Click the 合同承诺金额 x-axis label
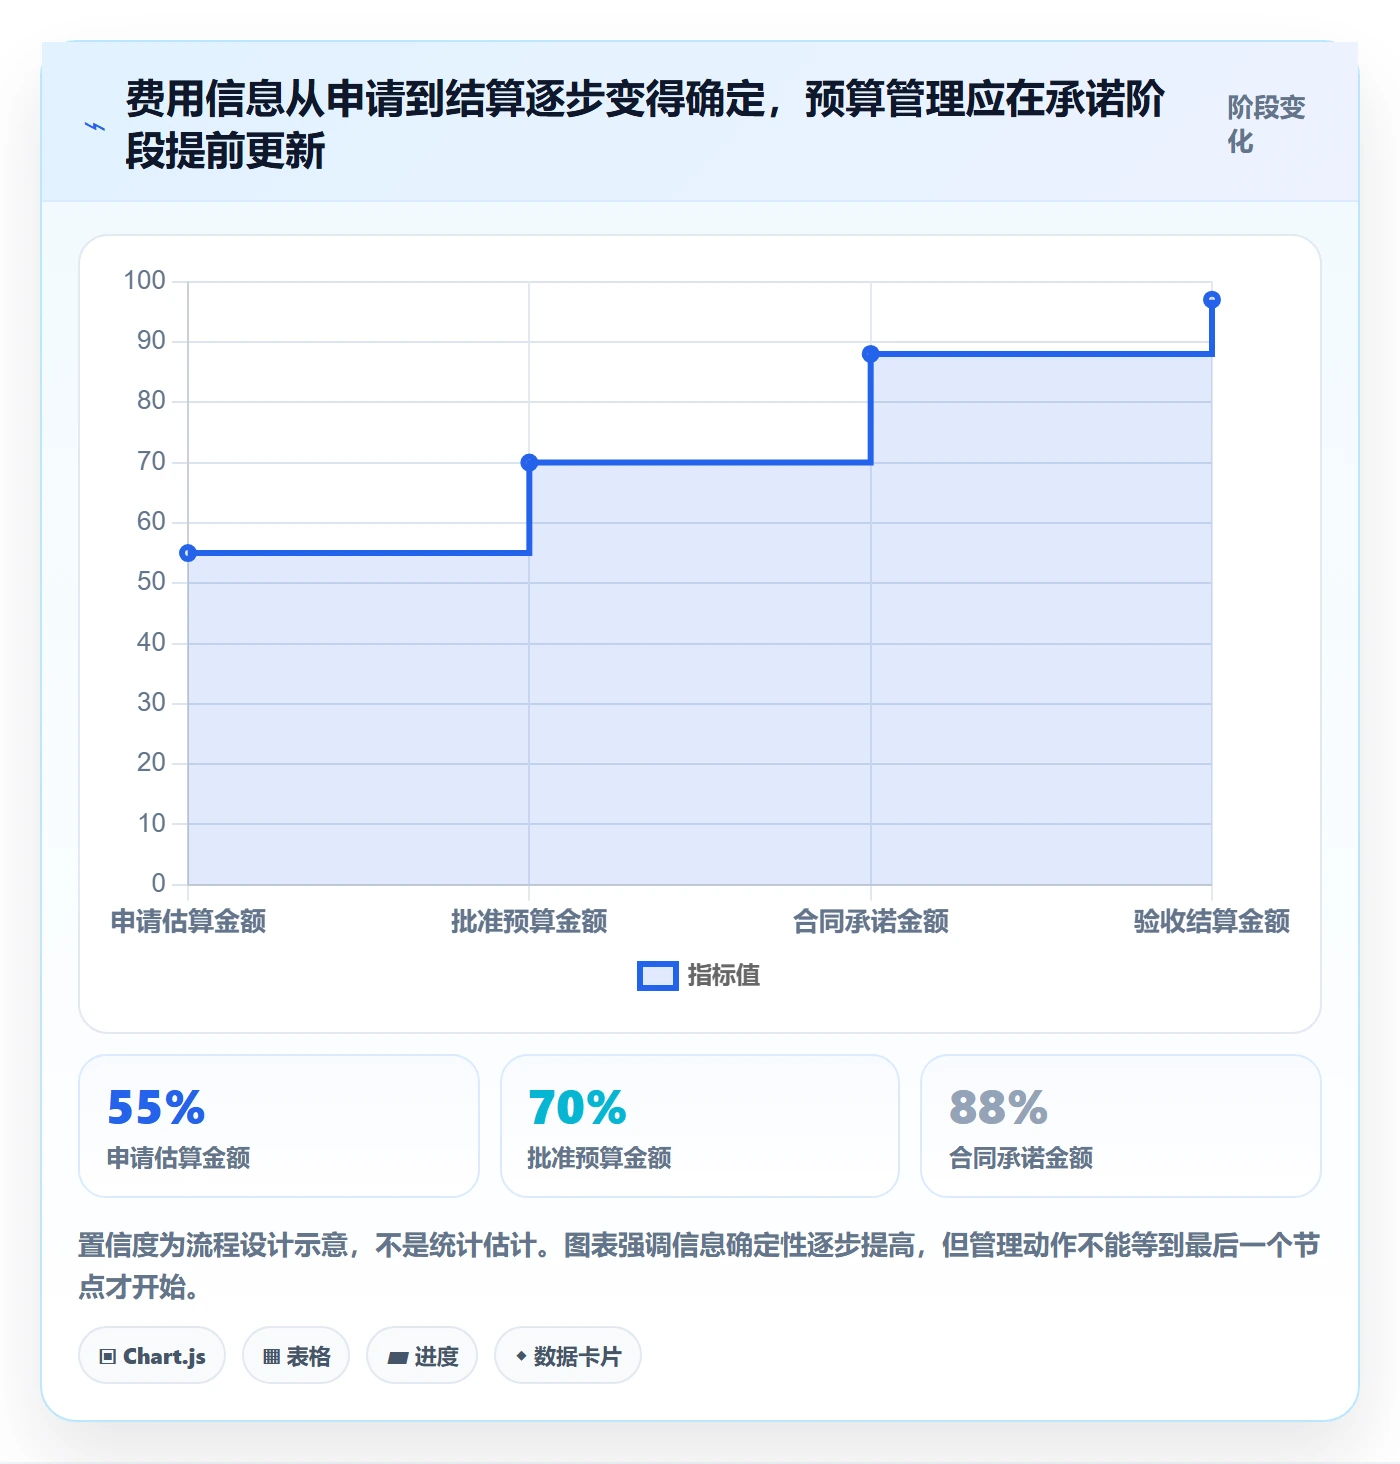The height and width of the screenshot is (1464, 1400). tap(871, 921)
